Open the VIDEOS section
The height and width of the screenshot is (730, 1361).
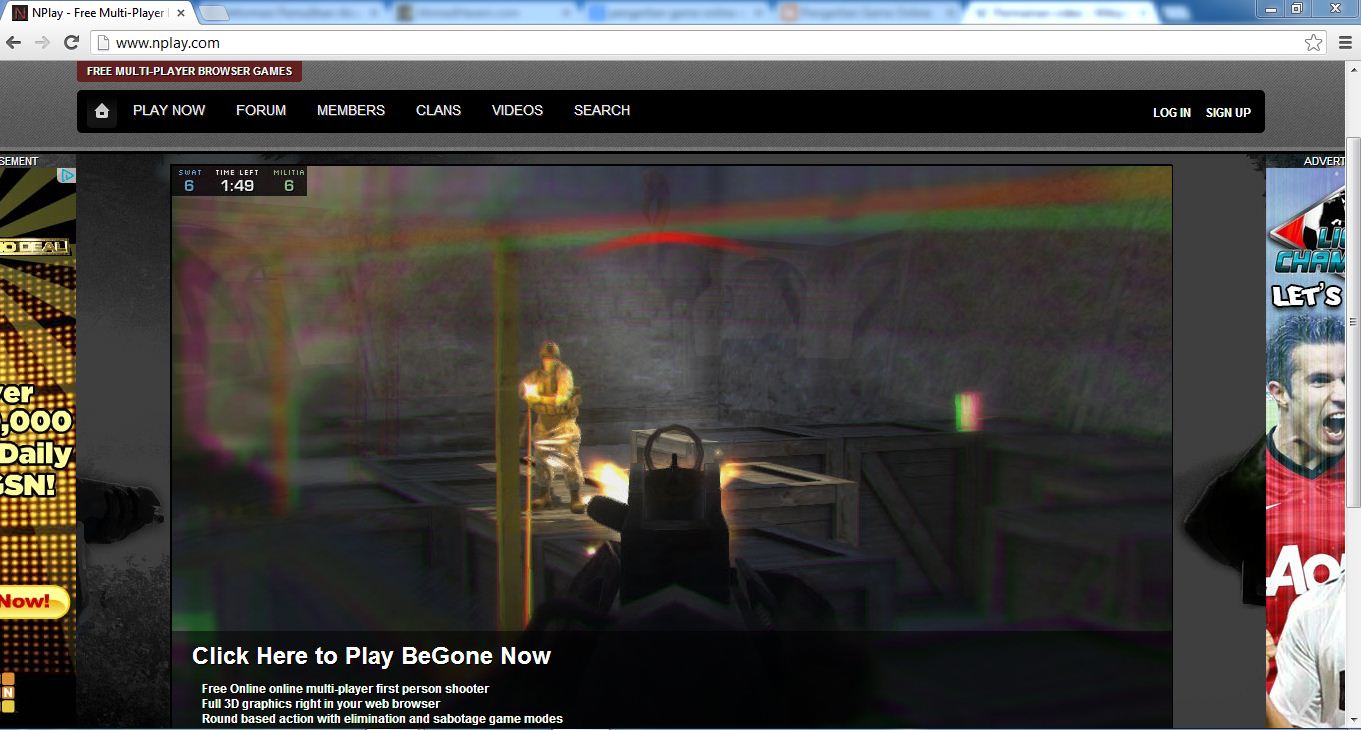(516, 111)
